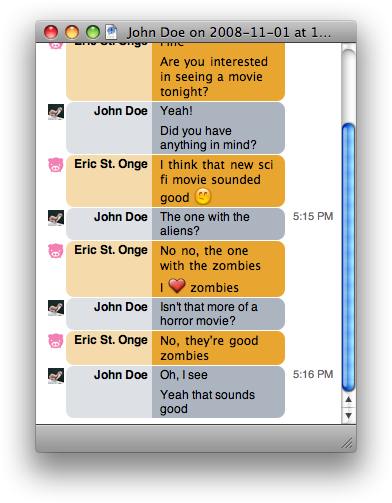Click sender name Eric St. Onge beside "No no, the one"
The height and width of the screenshot is (503, 392).
[111, 250]
